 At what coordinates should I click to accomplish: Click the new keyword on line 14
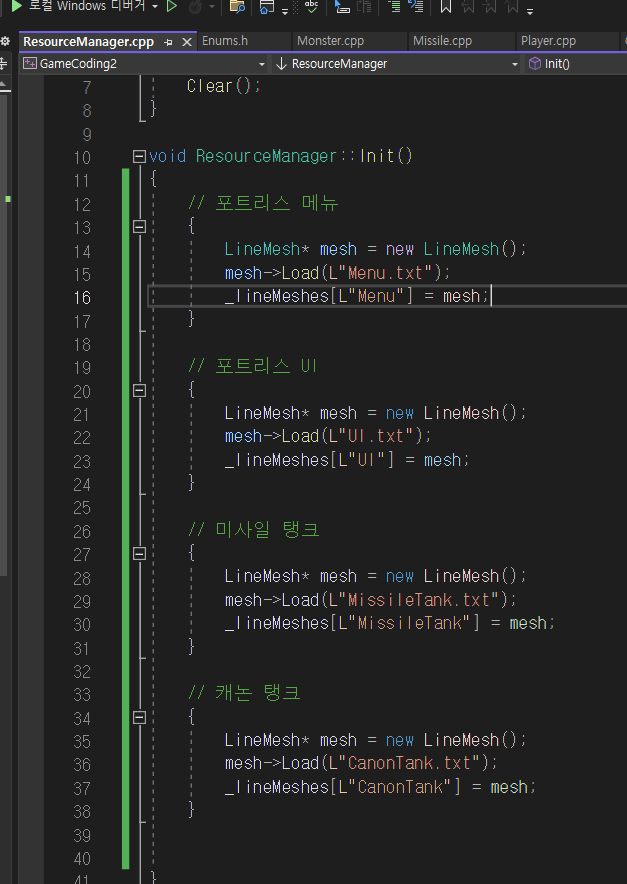[x=400, y=249]
